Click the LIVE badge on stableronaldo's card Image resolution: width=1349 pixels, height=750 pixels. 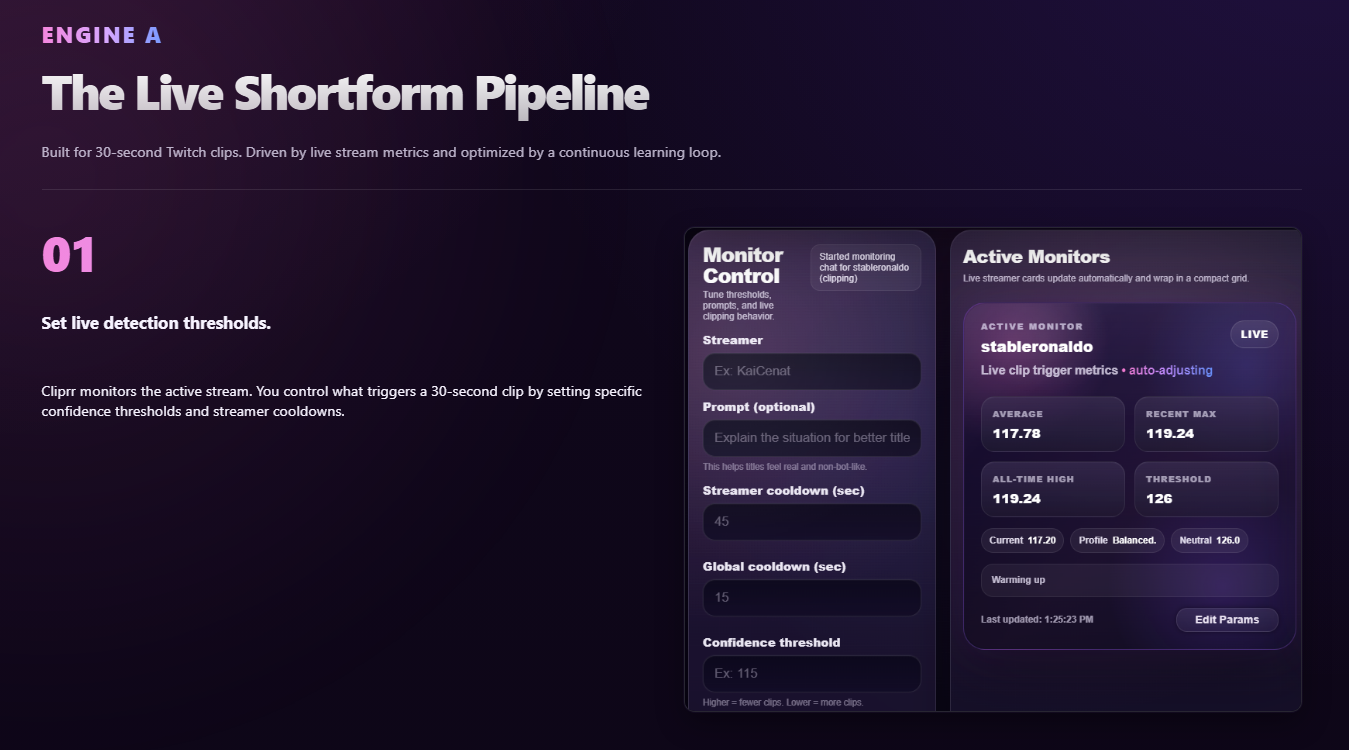pos(1253,334)
